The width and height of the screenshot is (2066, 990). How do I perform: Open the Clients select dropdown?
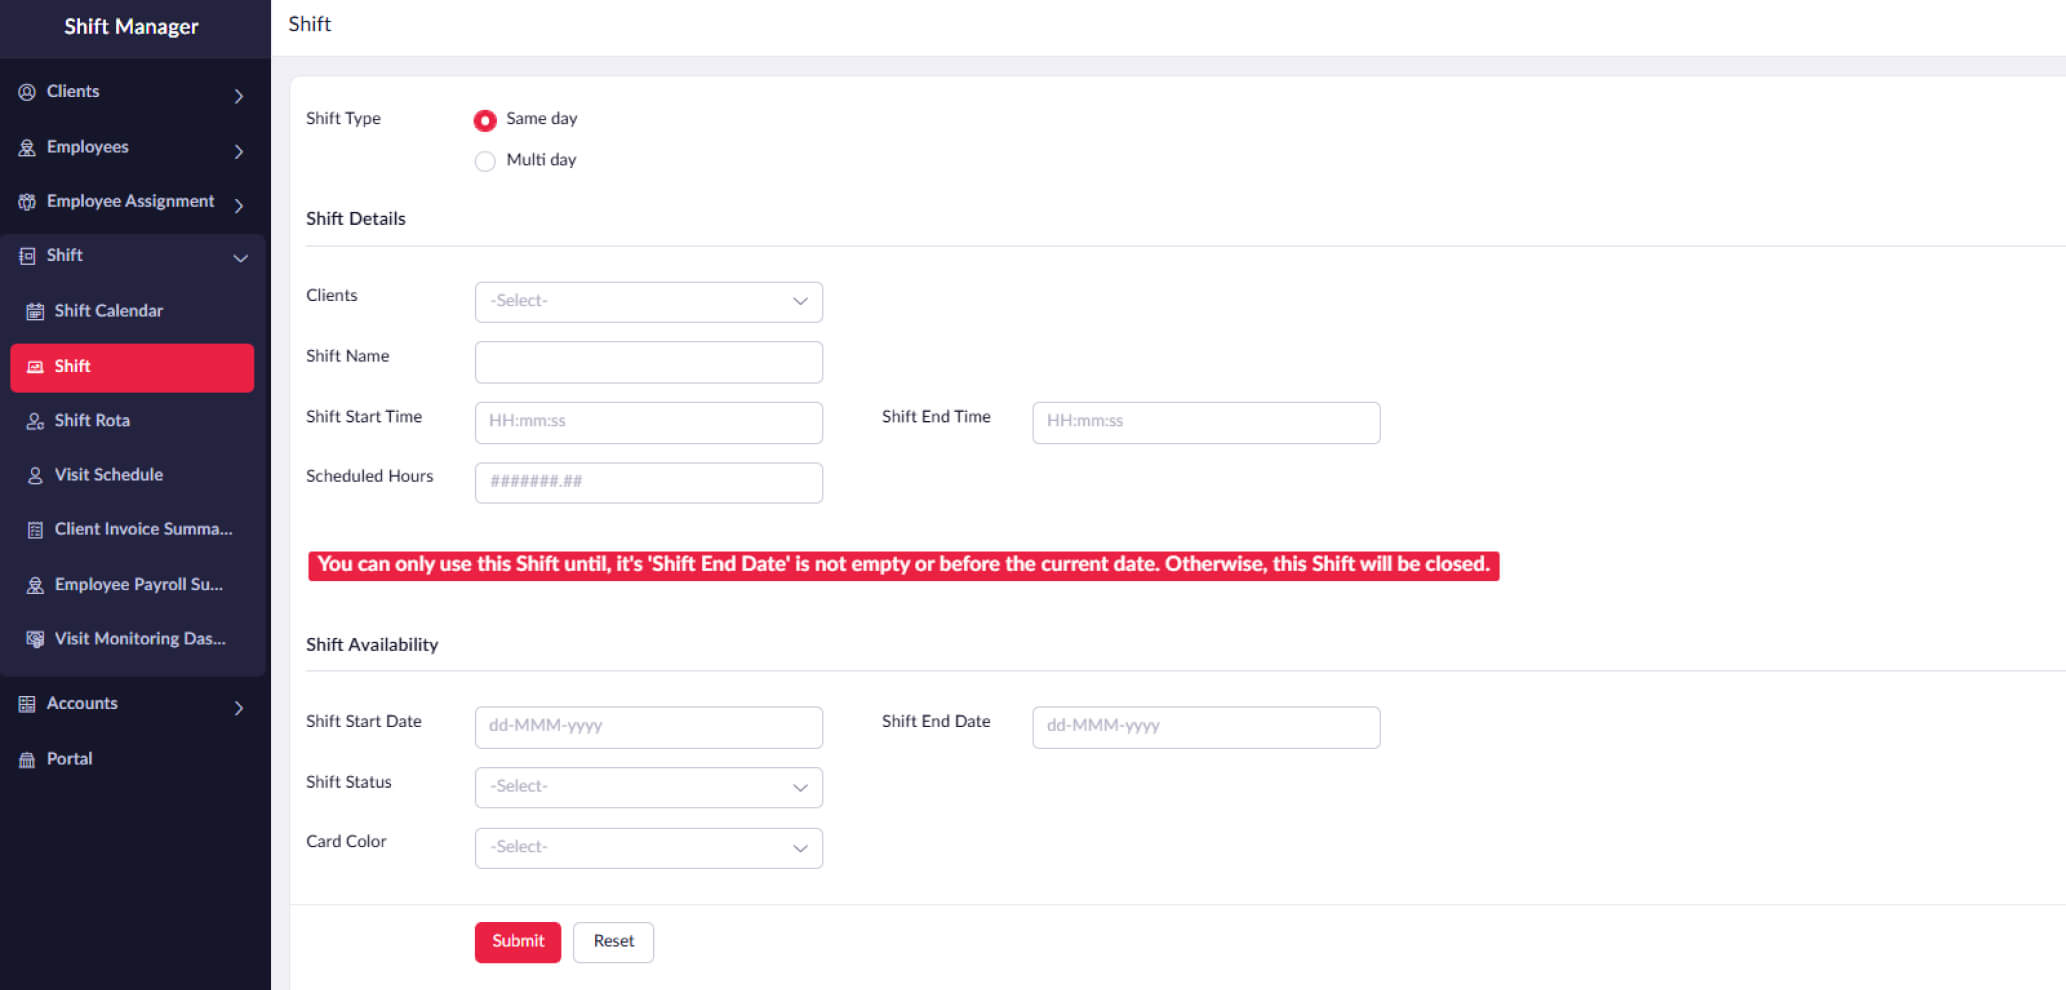point(648,302)
